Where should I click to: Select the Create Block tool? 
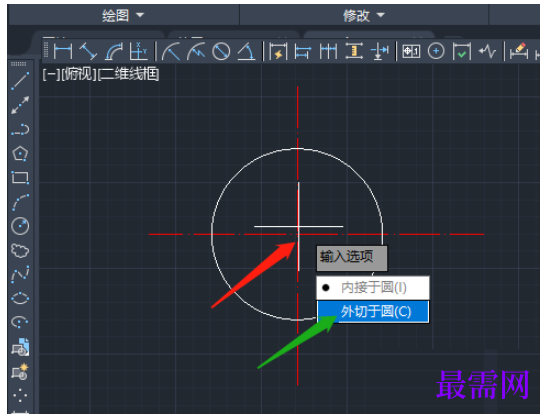pyautogui.click(x=20, y=372)
